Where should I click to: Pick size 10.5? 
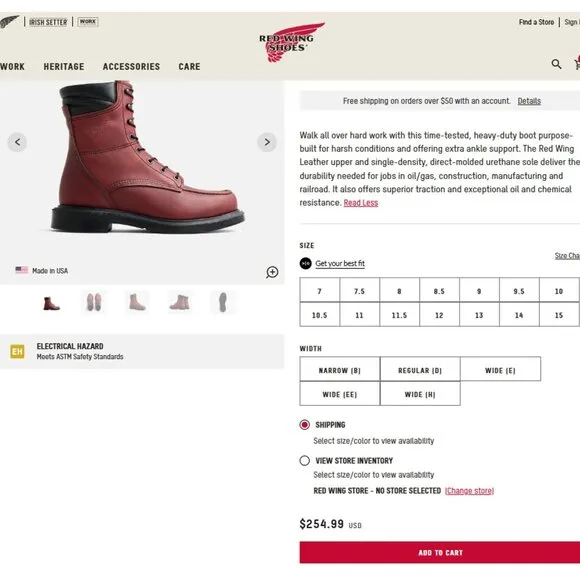[x=320, y=315]
